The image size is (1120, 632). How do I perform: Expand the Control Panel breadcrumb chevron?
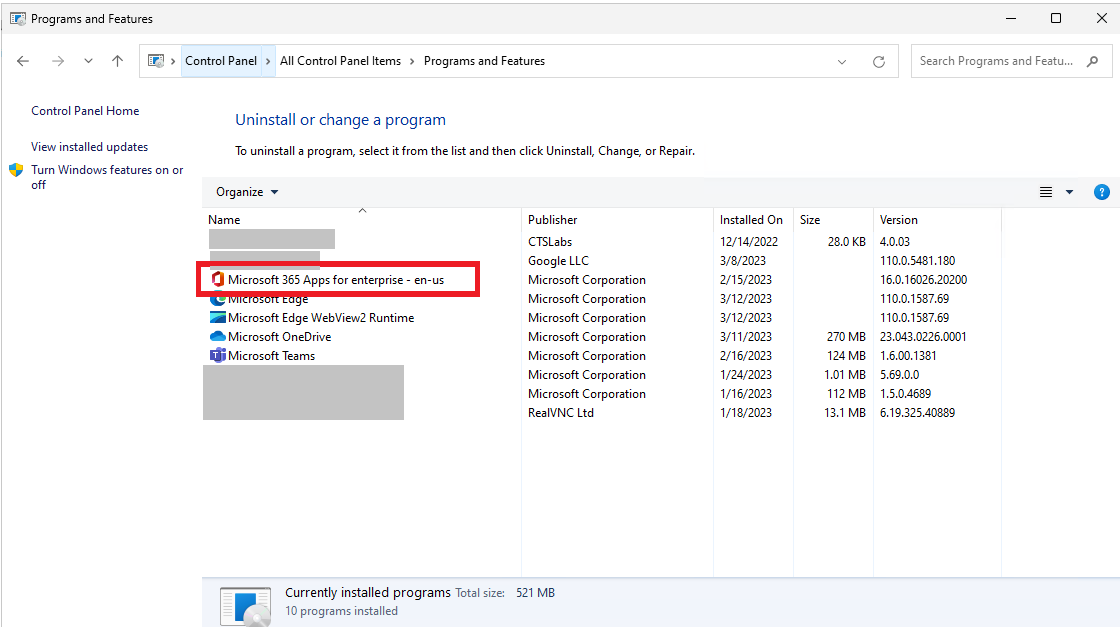point(266,60)
